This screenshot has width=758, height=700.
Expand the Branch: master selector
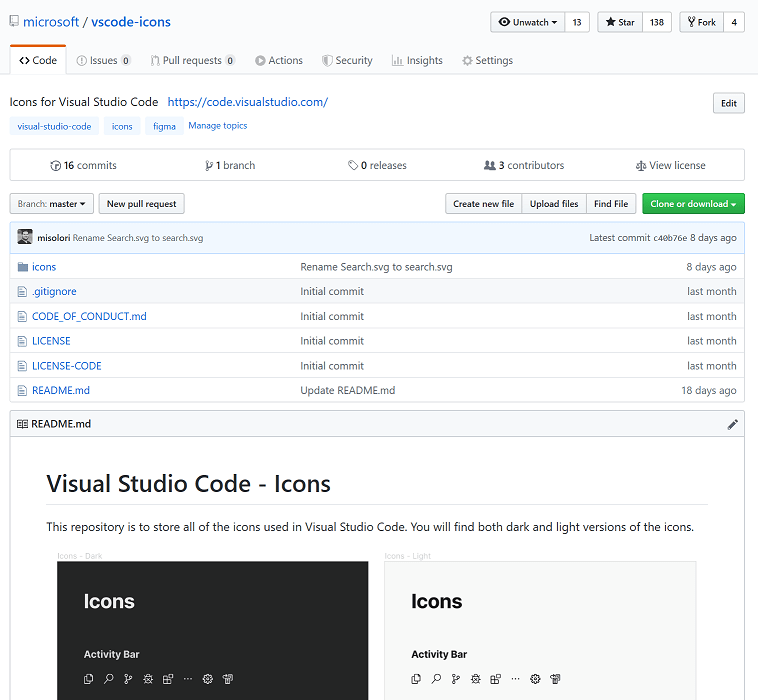[52, 204]
